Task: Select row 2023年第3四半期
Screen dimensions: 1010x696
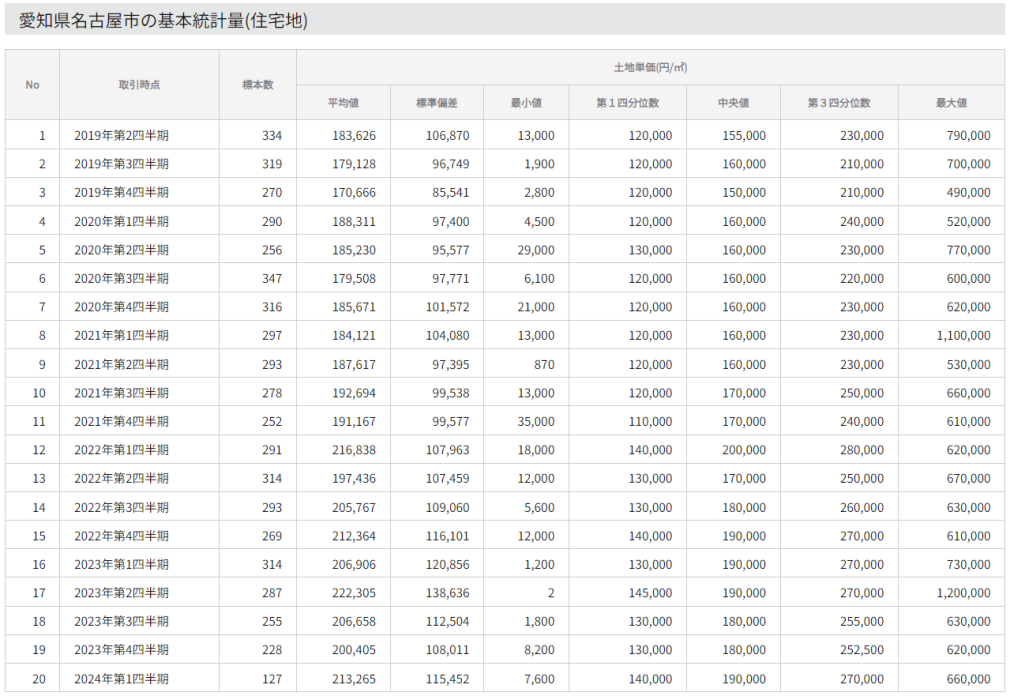Action: click(505, 621)
